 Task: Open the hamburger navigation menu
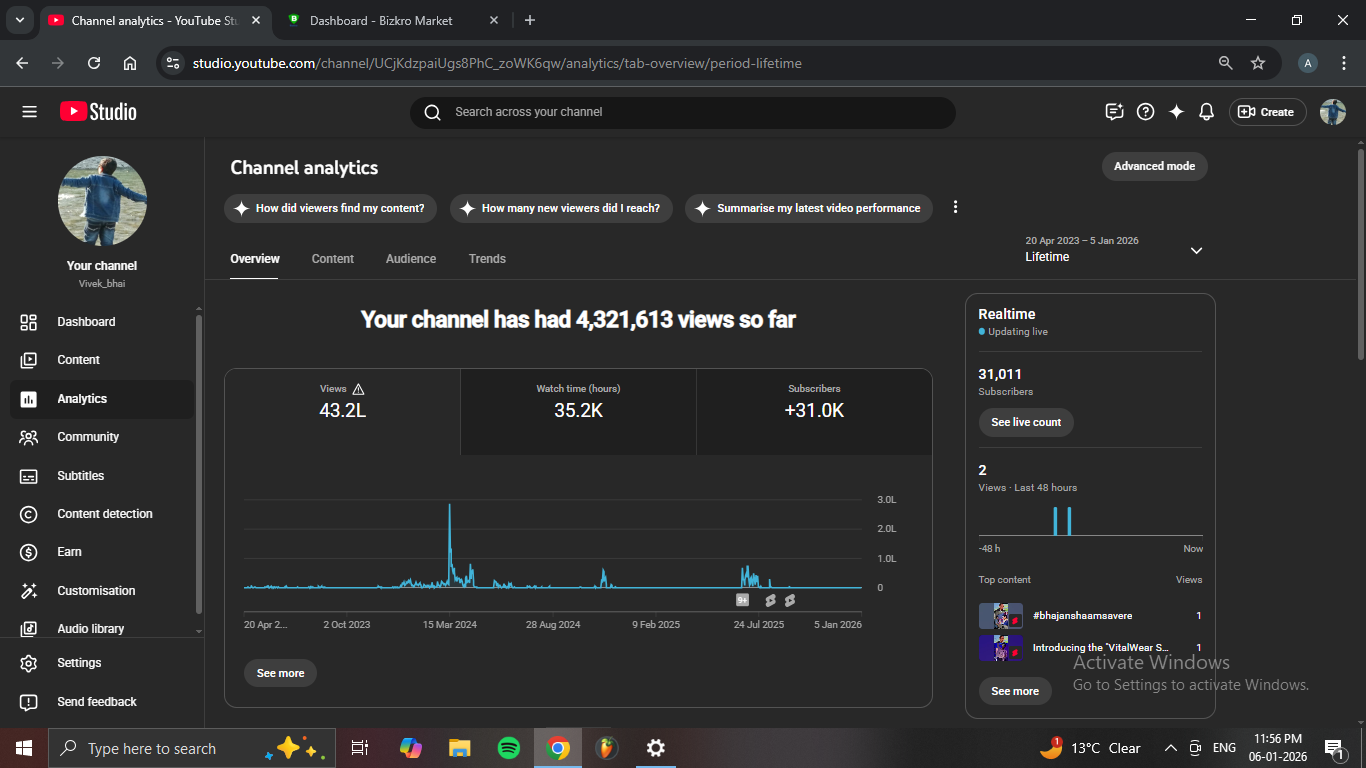(29, 112)
